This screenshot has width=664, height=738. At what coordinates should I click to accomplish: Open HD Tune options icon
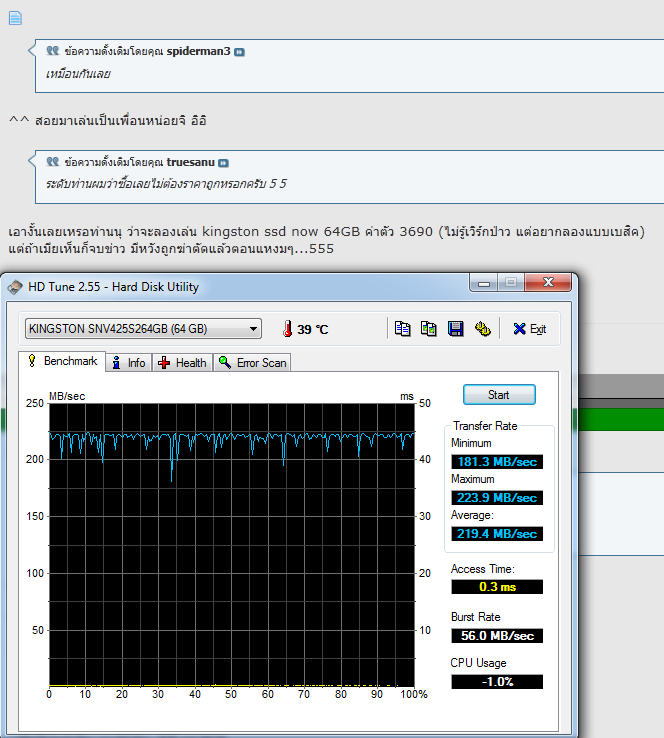482,329
